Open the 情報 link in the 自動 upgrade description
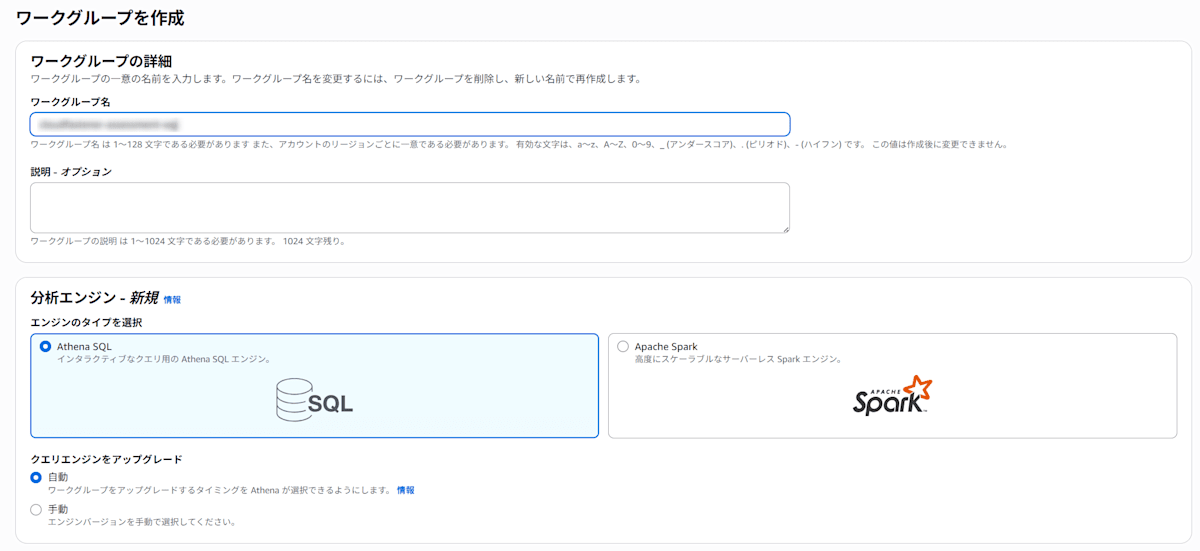 tap(405, 490)
